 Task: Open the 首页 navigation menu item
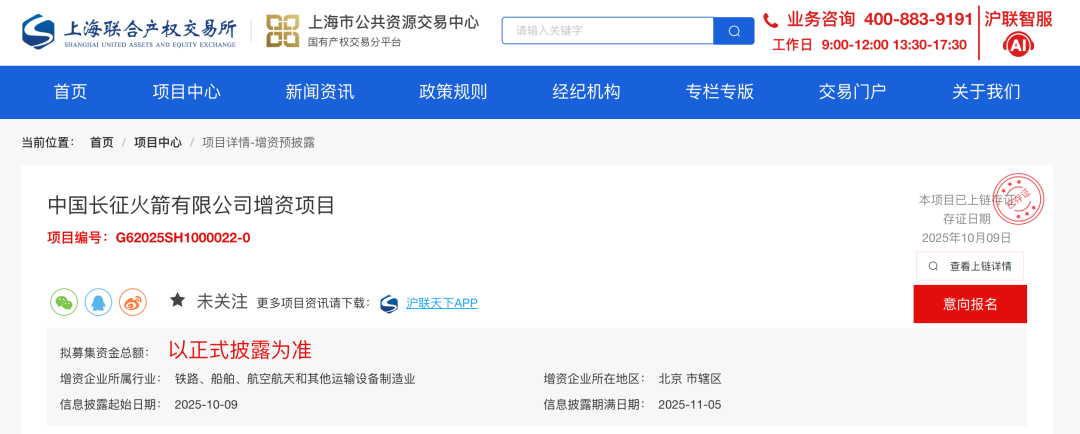point(70,92)
